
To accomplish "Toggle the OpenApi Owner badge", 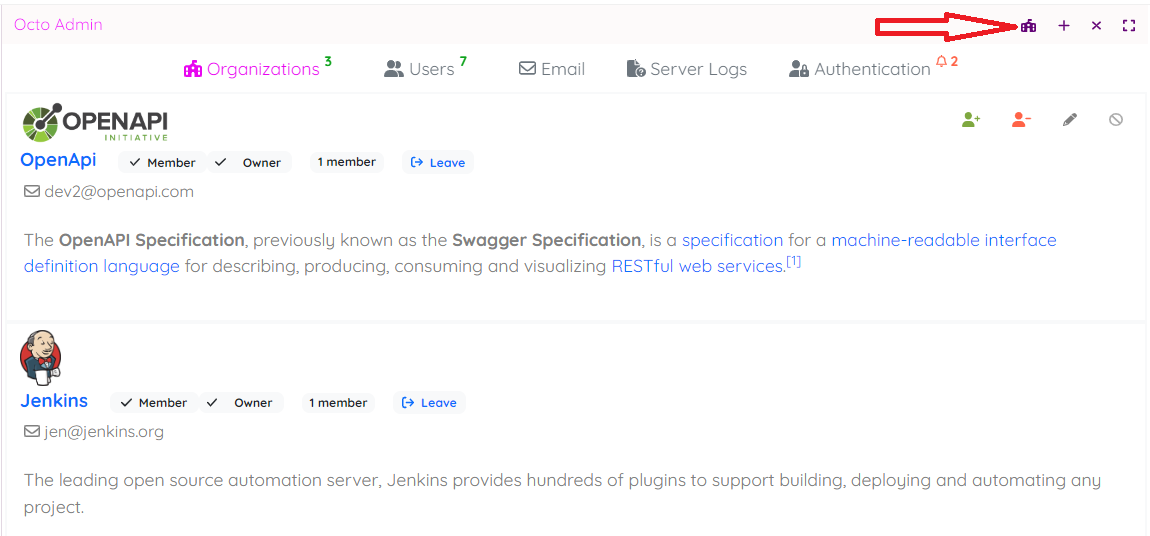I will click(x=249, y=163).
